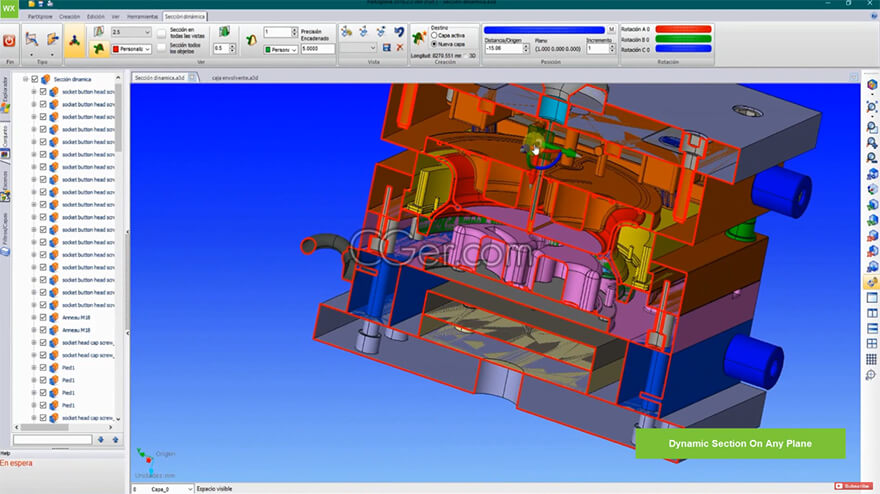Click the M button beside position slider
The width and height of the screenshot is (880, 494).
pos(611,30)
